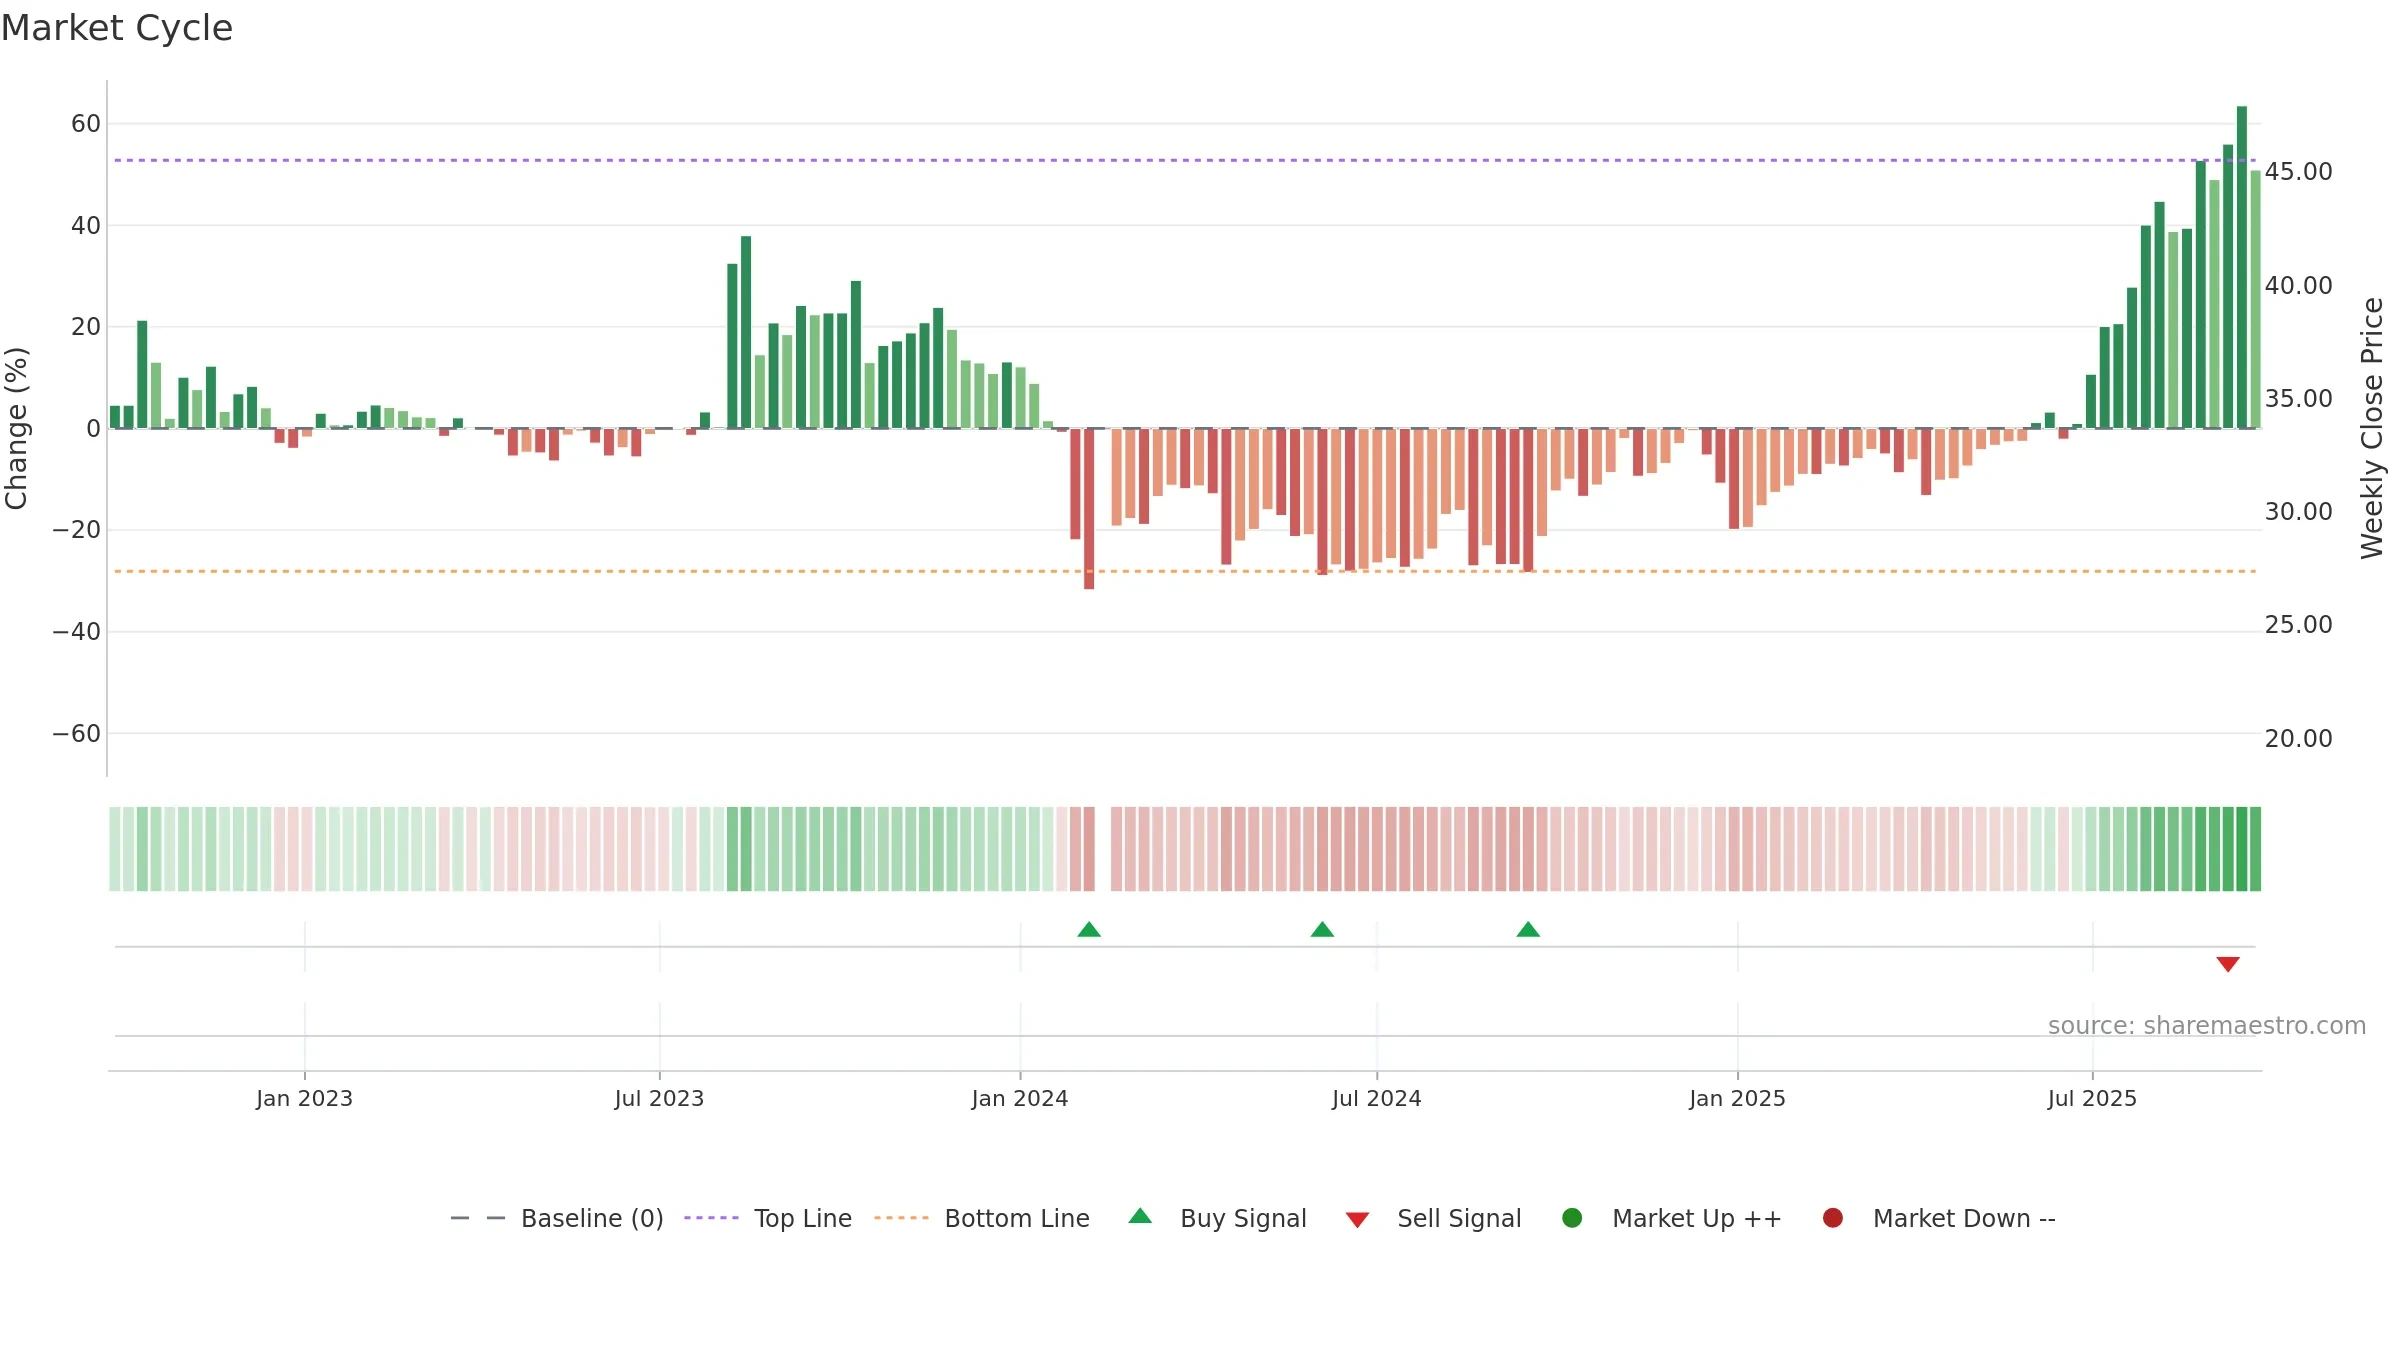
Task: Open the sharemaestro.com source text
Action: pos(2207,1026)
